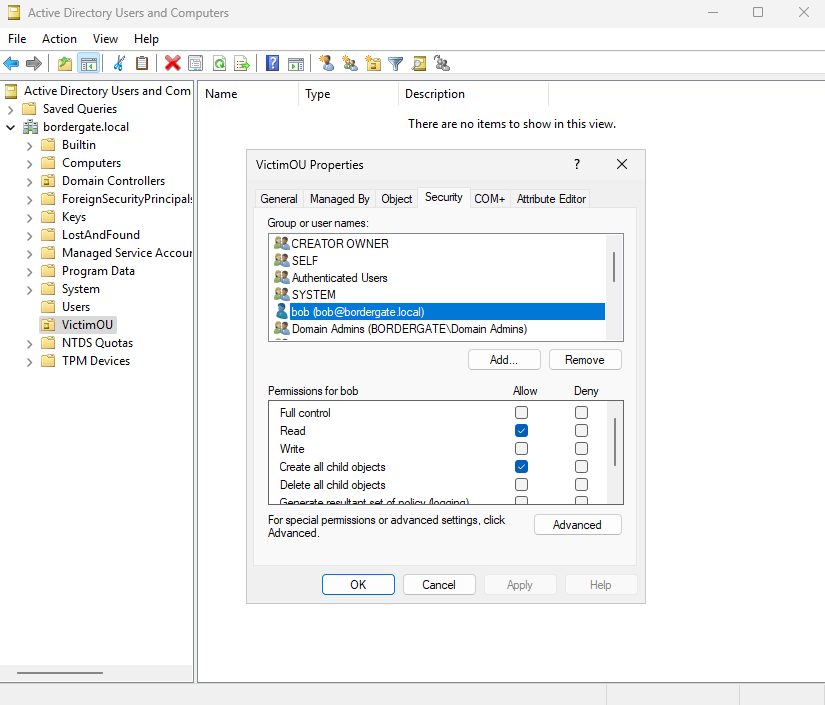Viewport: 825px width, 705px height.
Task: Click the Remove button
Action: 584,360
